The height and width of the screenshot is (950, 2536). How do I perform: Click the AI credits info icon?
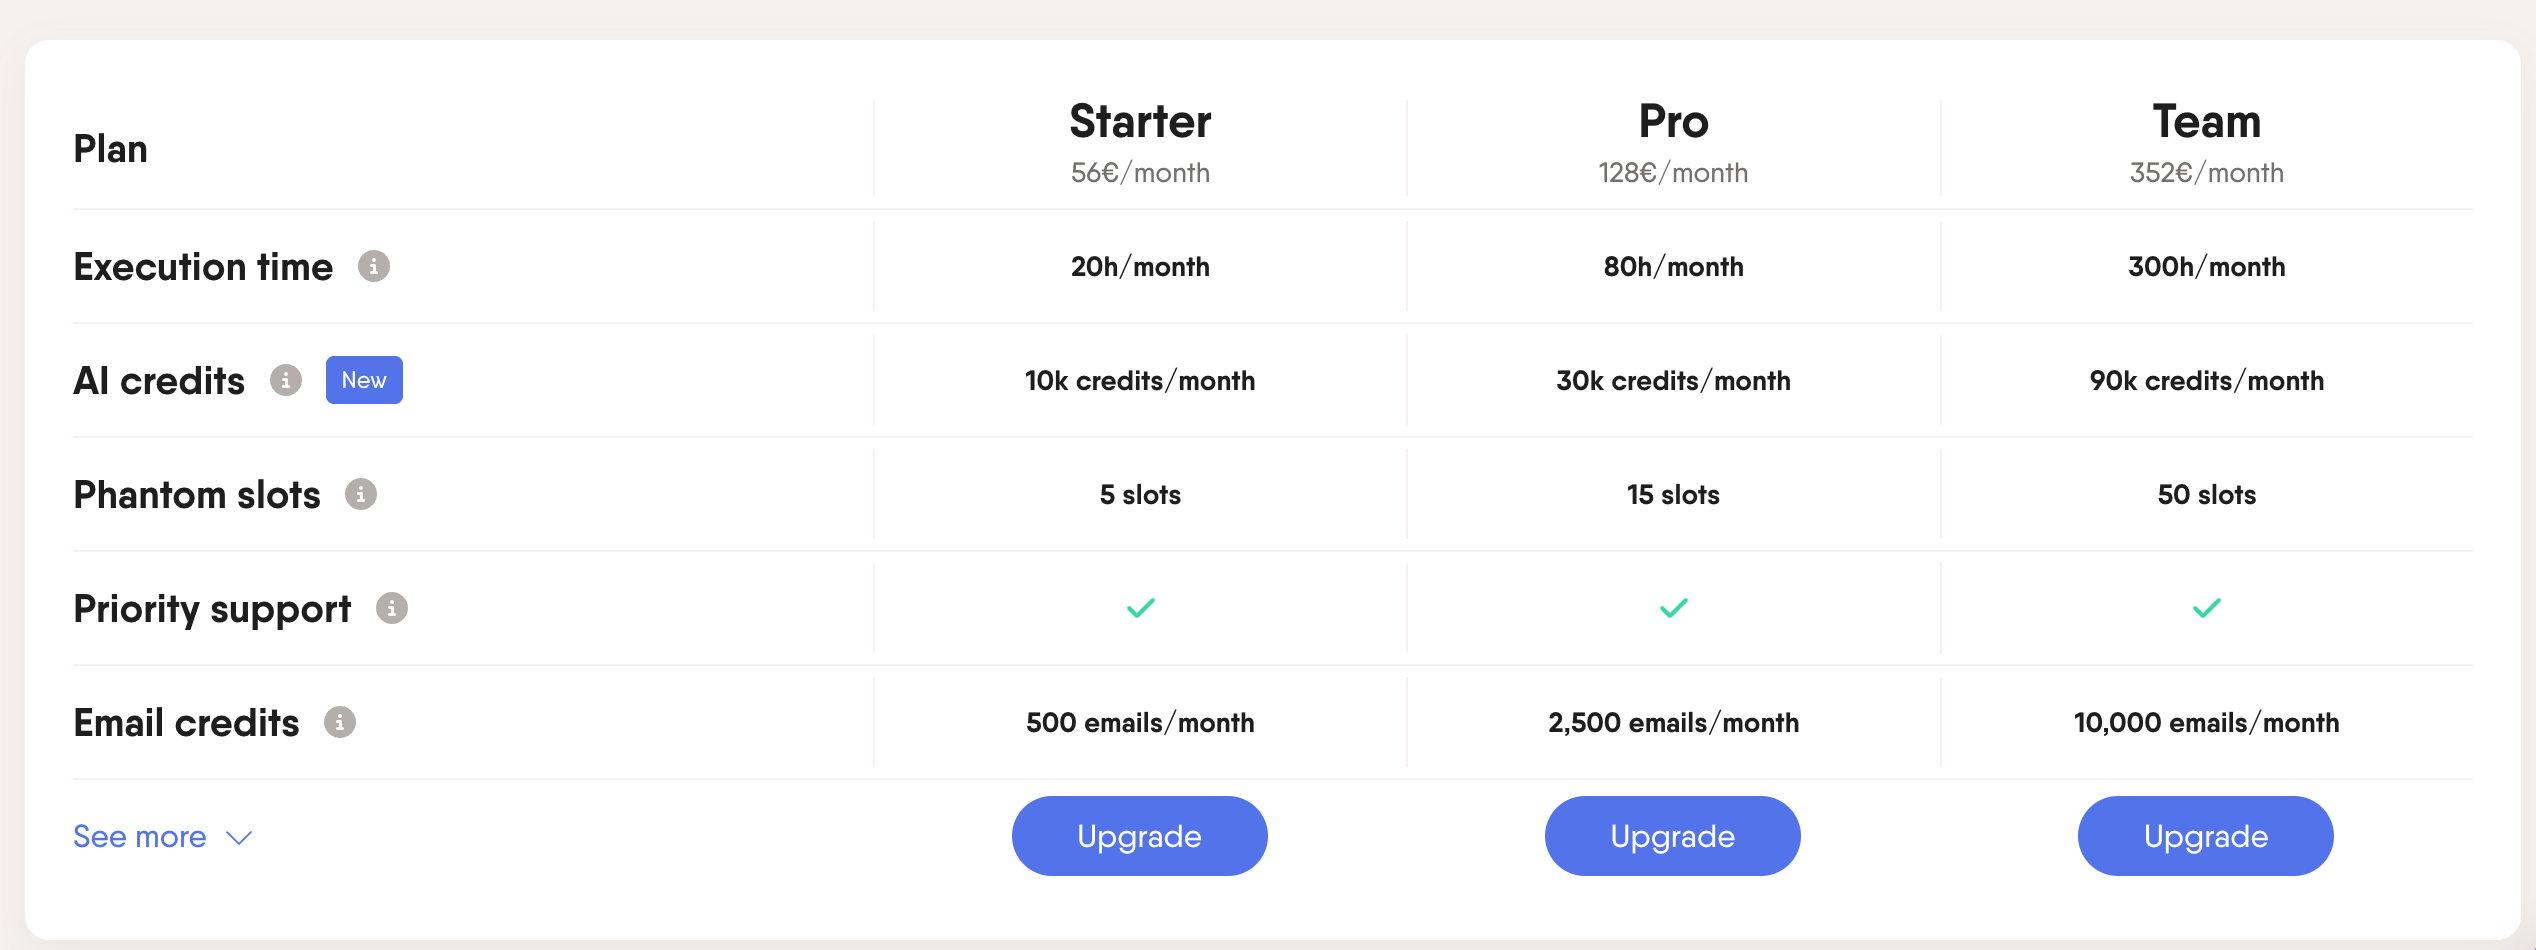click(x=286, y=380)
